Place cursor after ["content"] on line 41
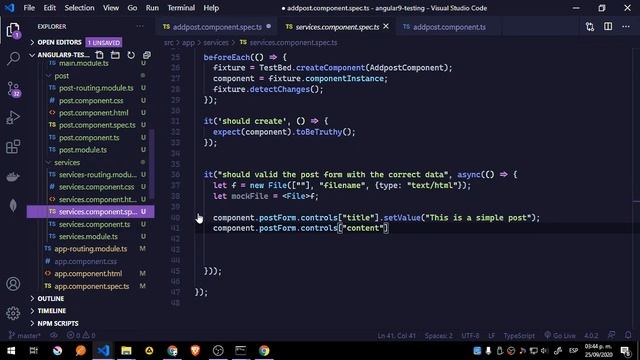640x360 pixels. pos(389,228)
